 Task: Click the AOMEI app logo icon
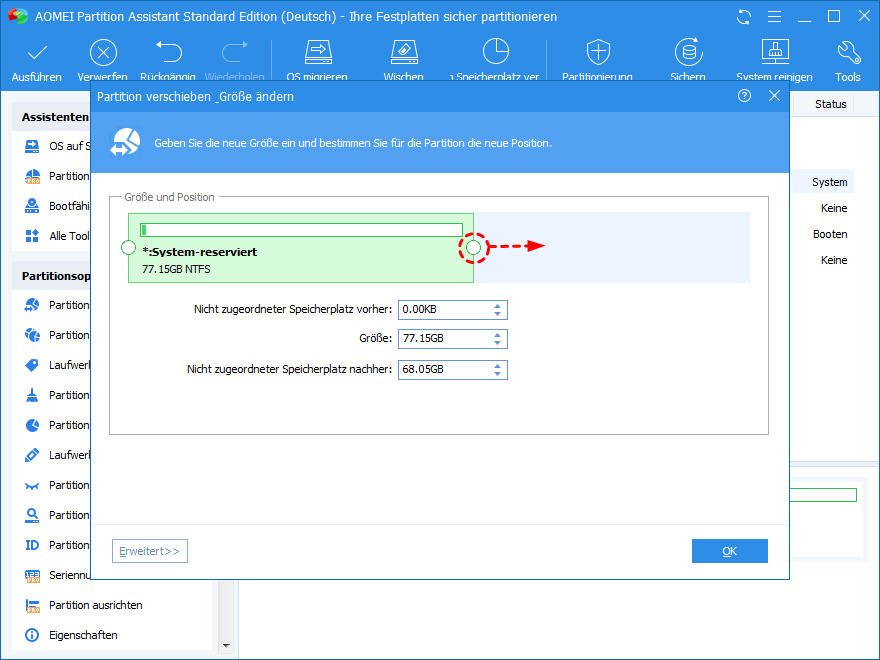(18, 16)
